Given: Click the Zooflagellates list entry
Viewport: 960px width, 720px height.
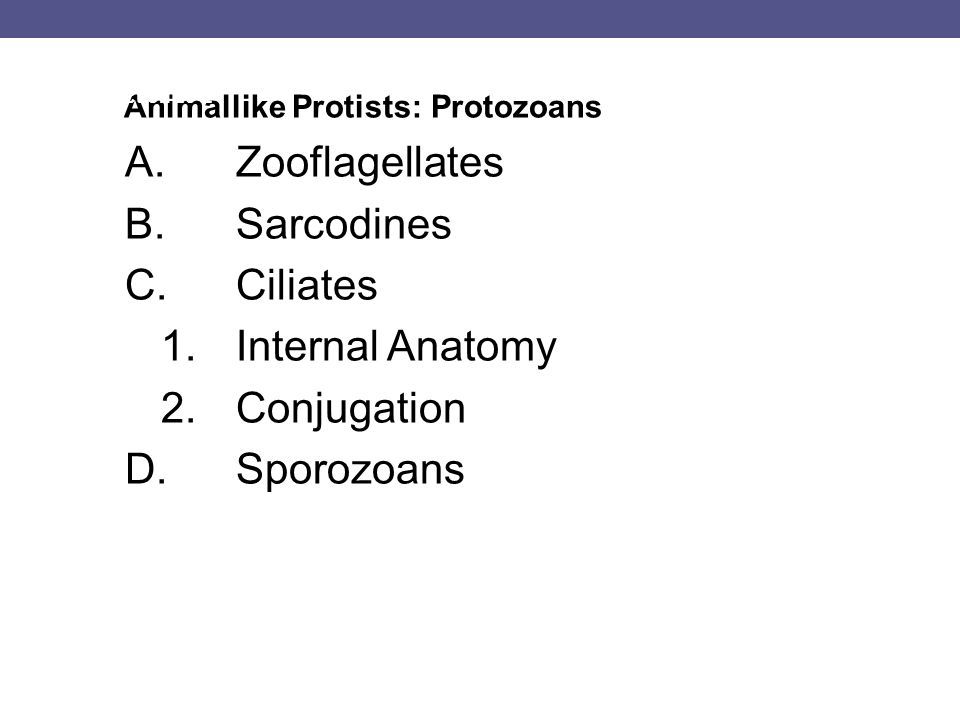Looking at the screenshot, I should (369, 163).
